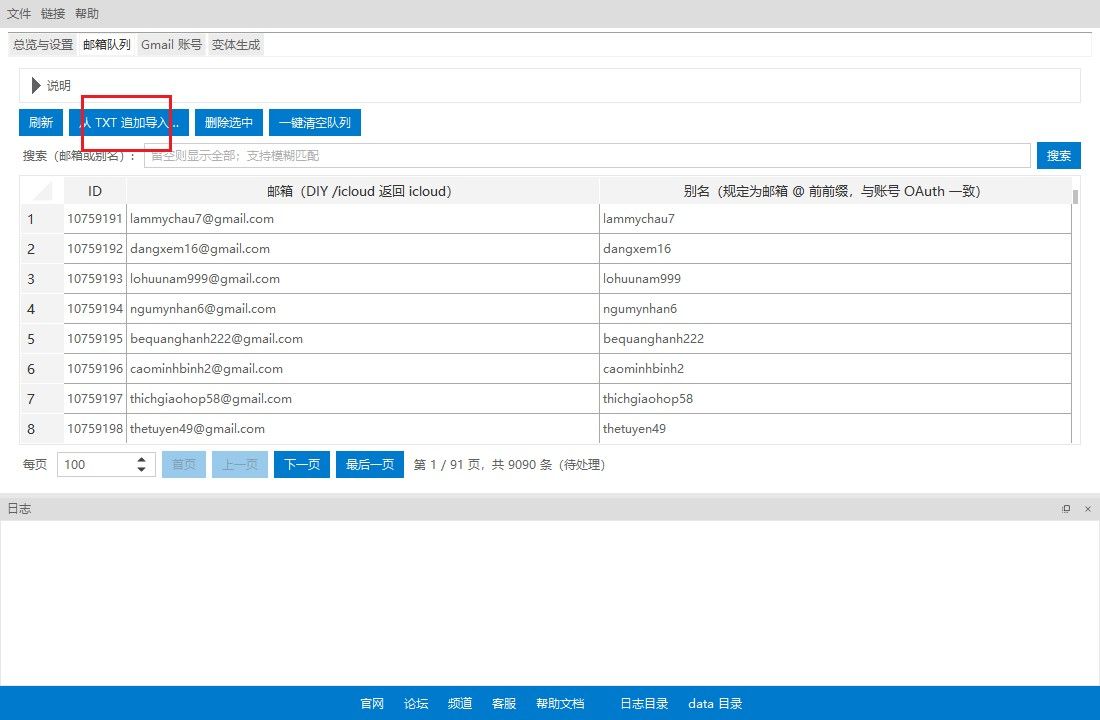
Task: Click 从 TXT 追加导入 button
Action: coord(129,123)
